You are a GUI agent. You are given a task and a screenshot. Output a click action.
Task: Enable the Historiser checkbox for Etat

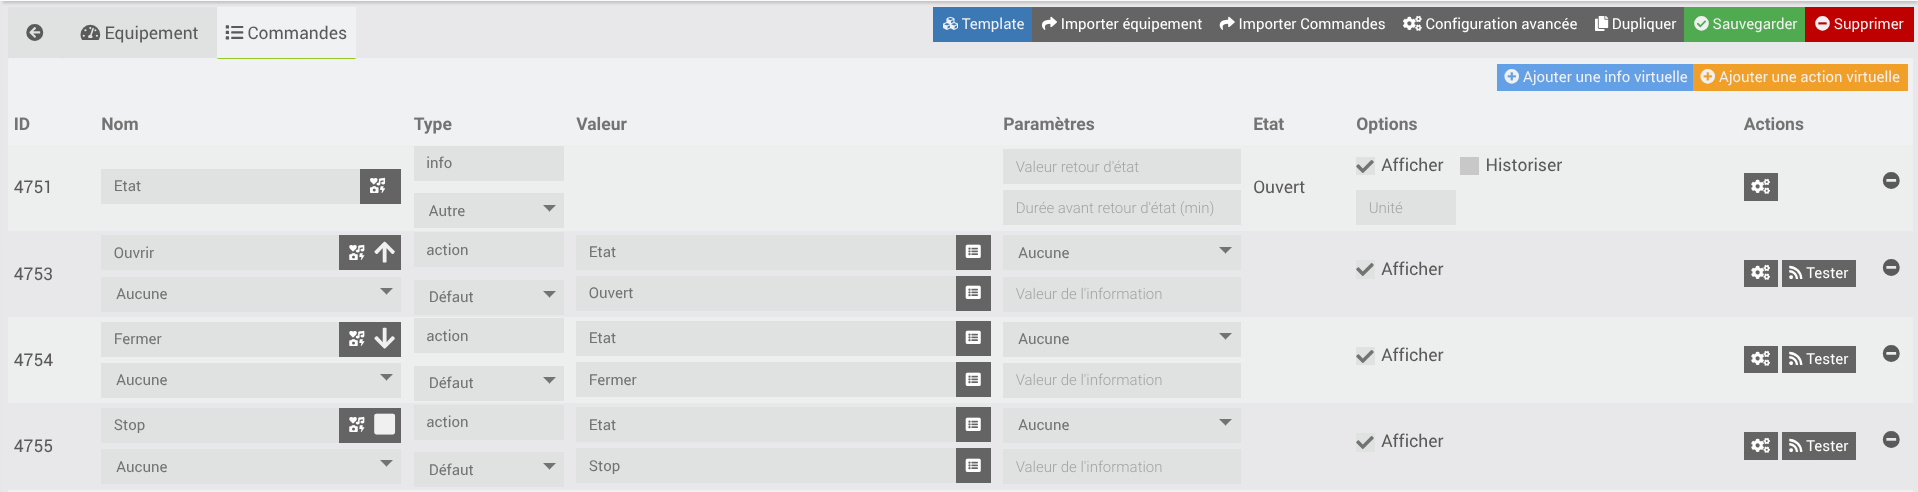[x=1469, y=166]
